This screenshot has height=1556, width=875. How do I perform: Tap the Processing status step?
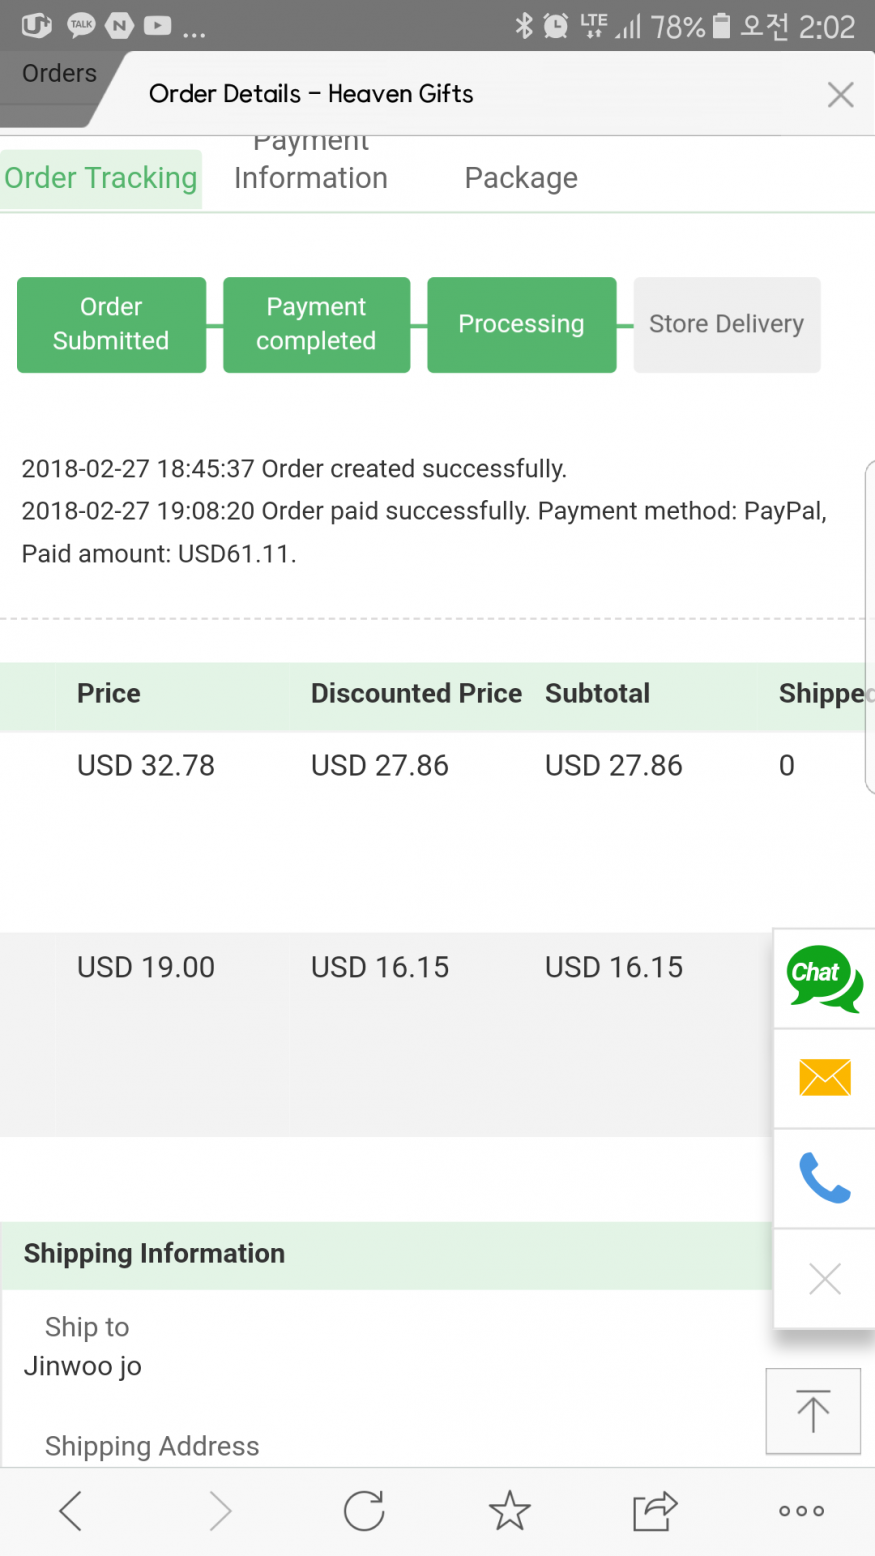coord(521,324)
